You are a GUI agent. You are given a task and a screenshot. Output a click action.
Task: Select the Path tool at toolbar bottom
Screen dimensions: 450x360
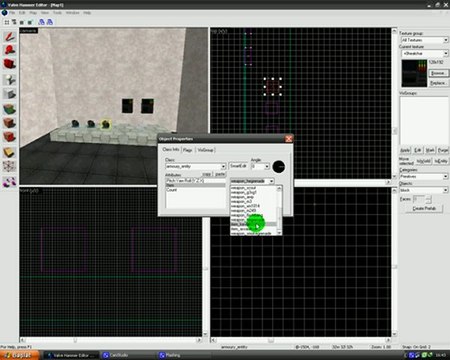click(x=9, y=182)
